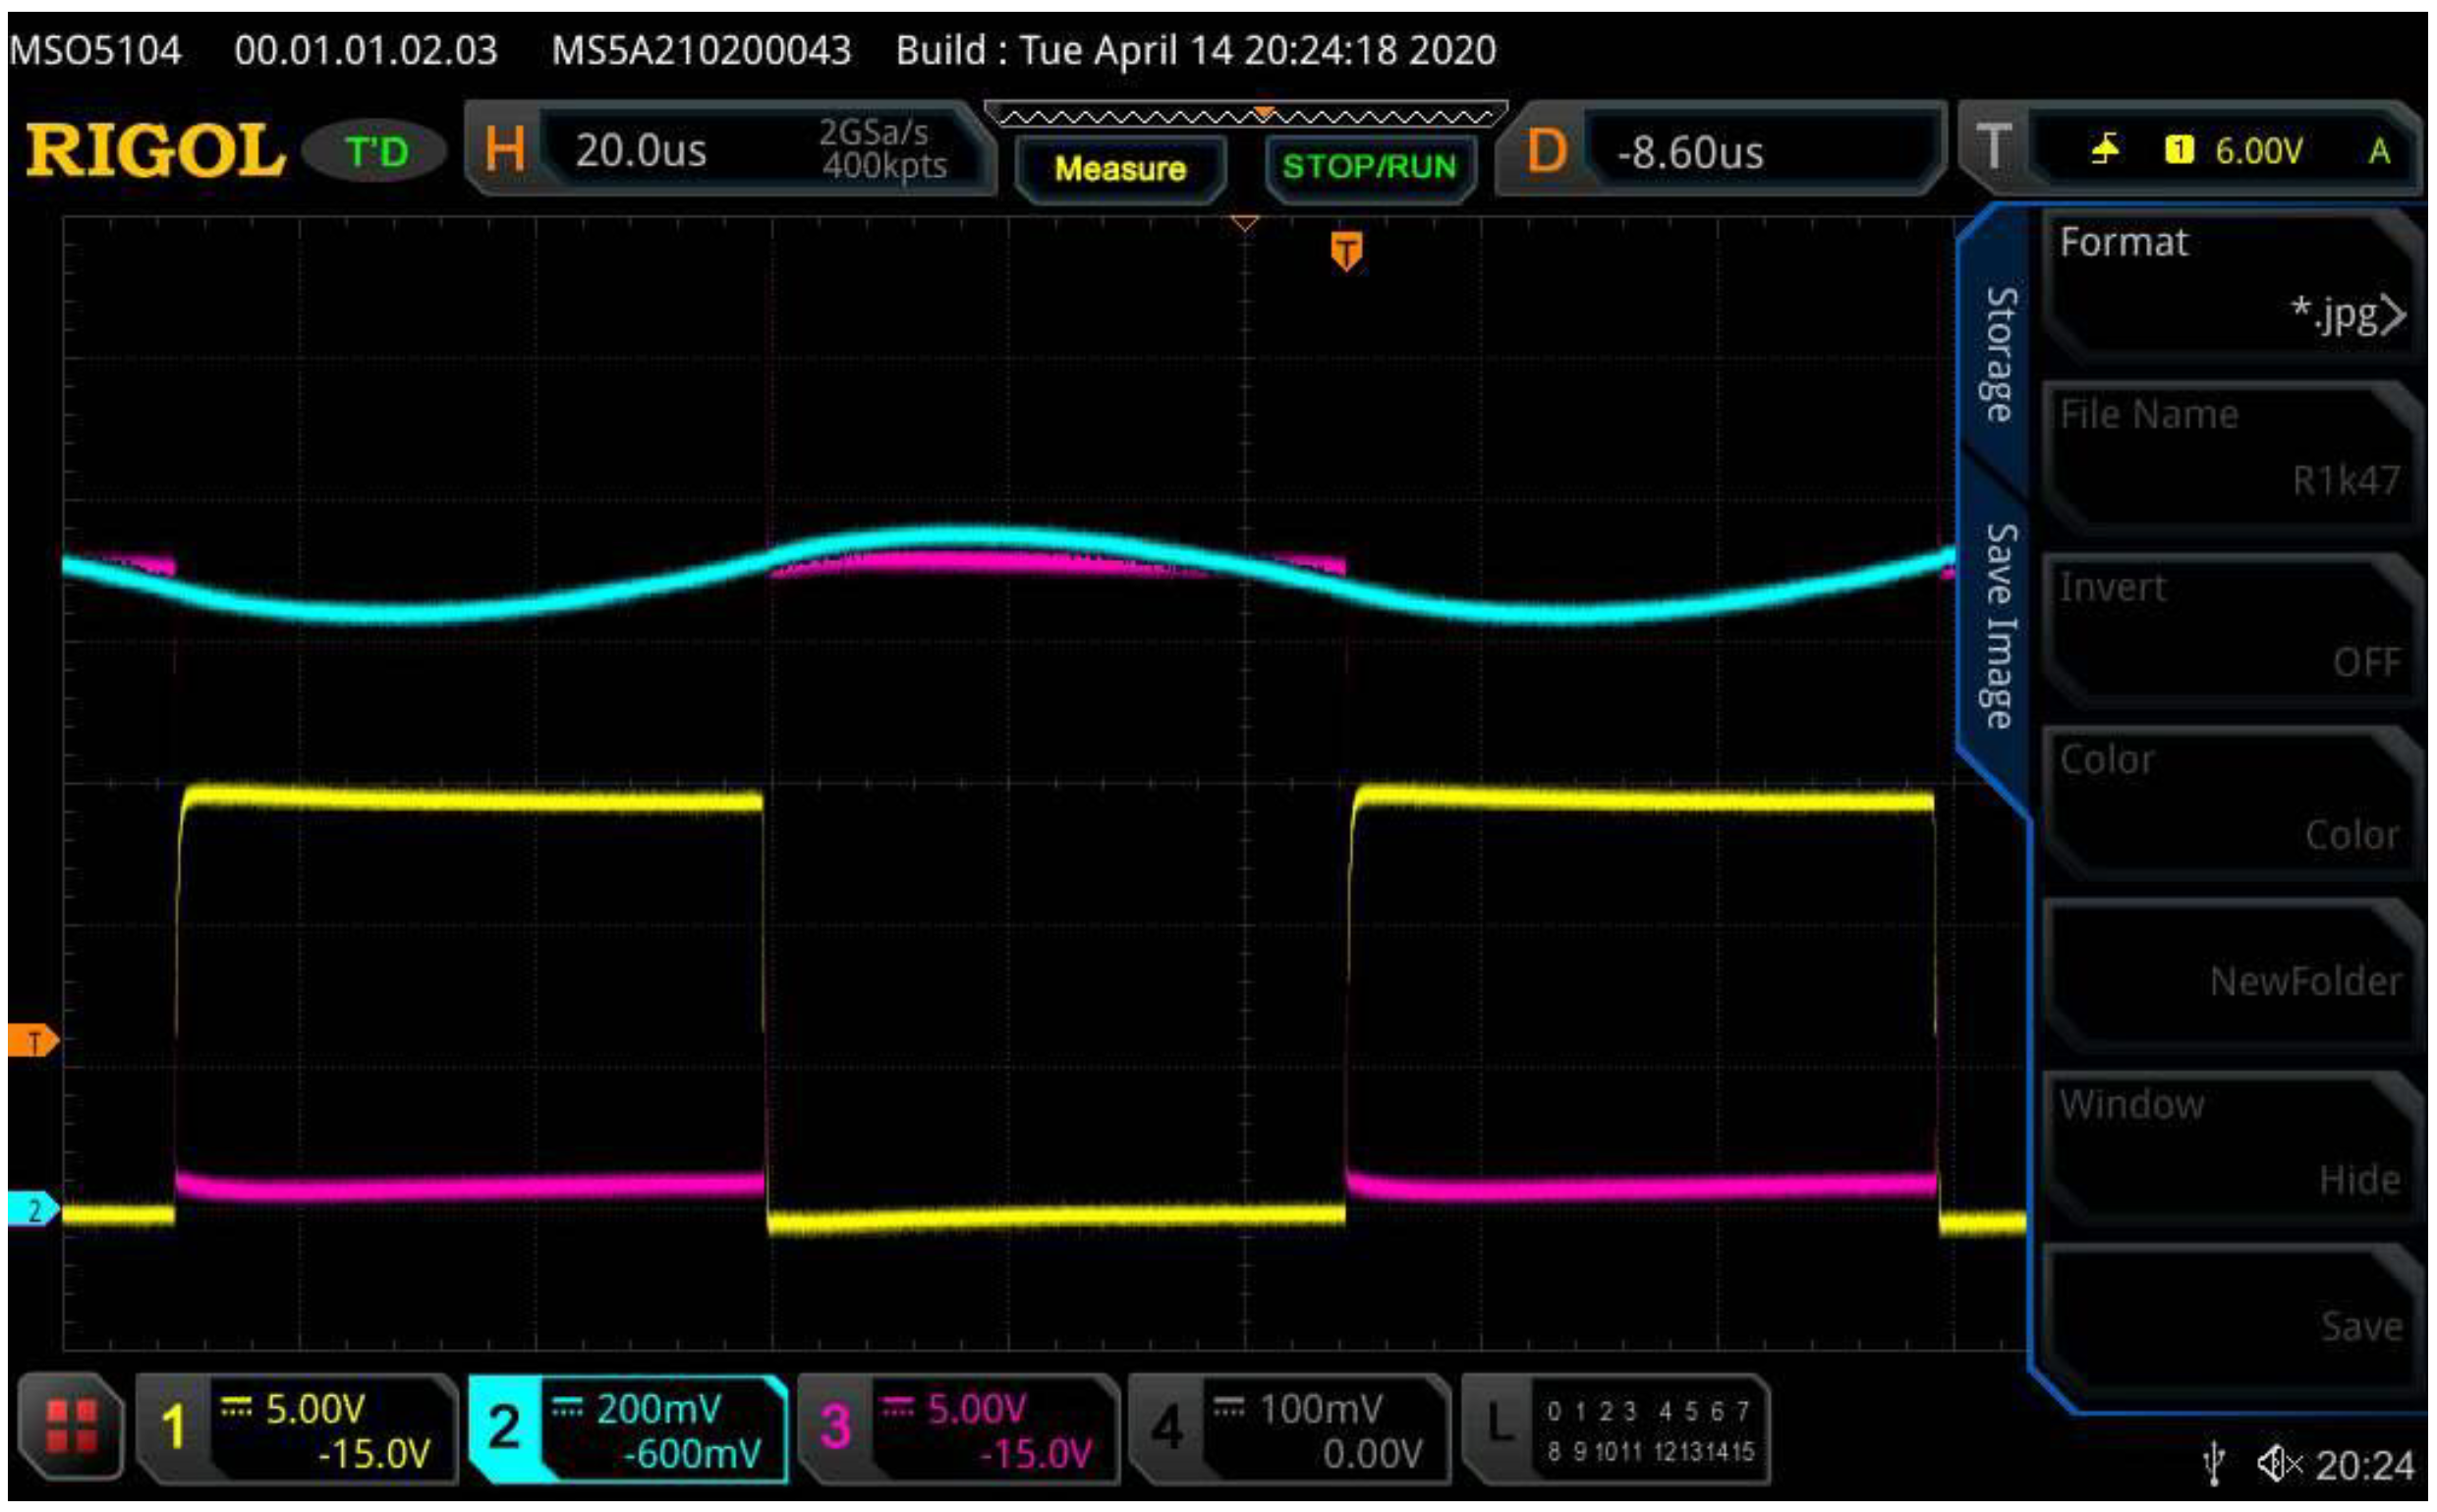Viewport: 2437px width, 1512px height.
Task: Click the cyan channel 2 ground marker
Action: point(33,1209)
